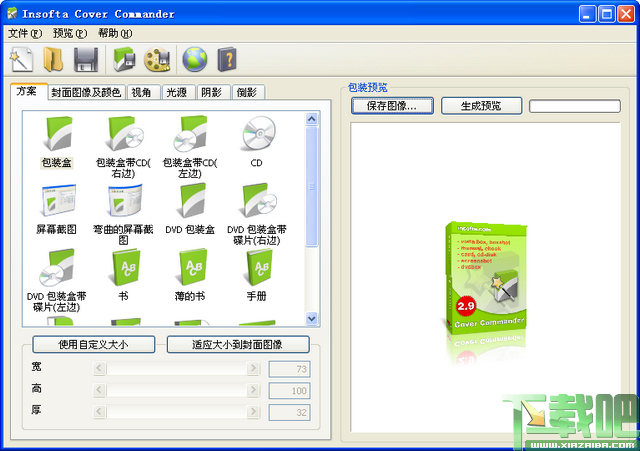Open a project with the folder icon
This screenshot has width=640, height=451.
(x=53, y=60)
